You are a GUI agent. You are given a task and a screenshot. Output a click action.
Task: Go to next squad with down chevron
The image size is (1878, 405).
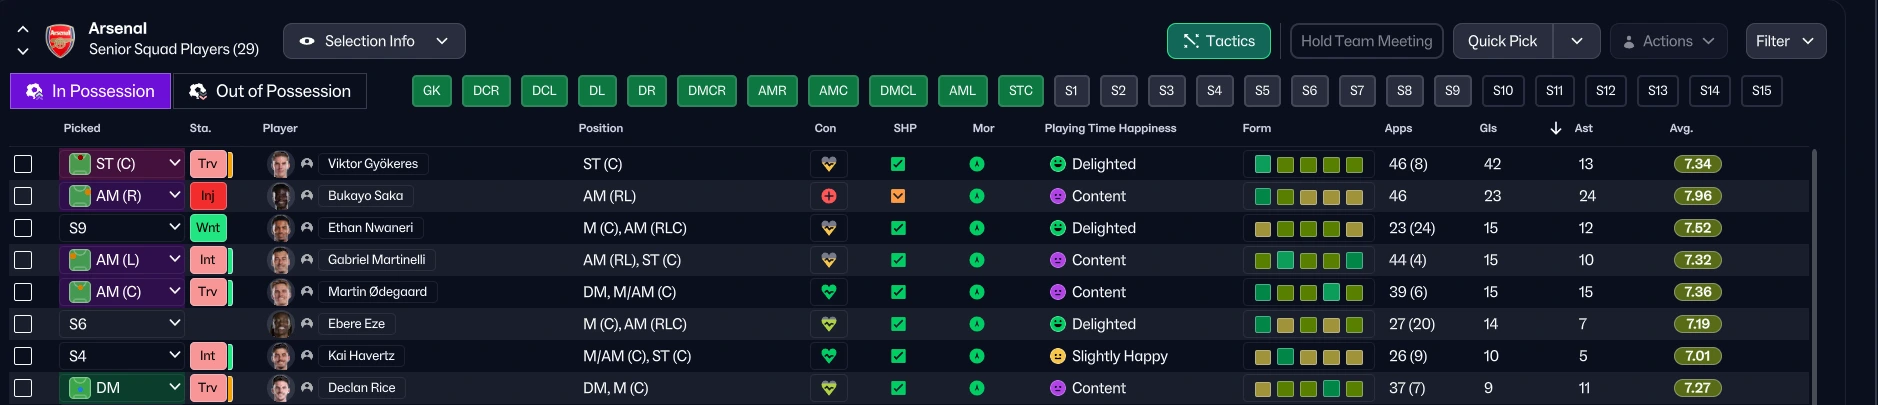23,51
